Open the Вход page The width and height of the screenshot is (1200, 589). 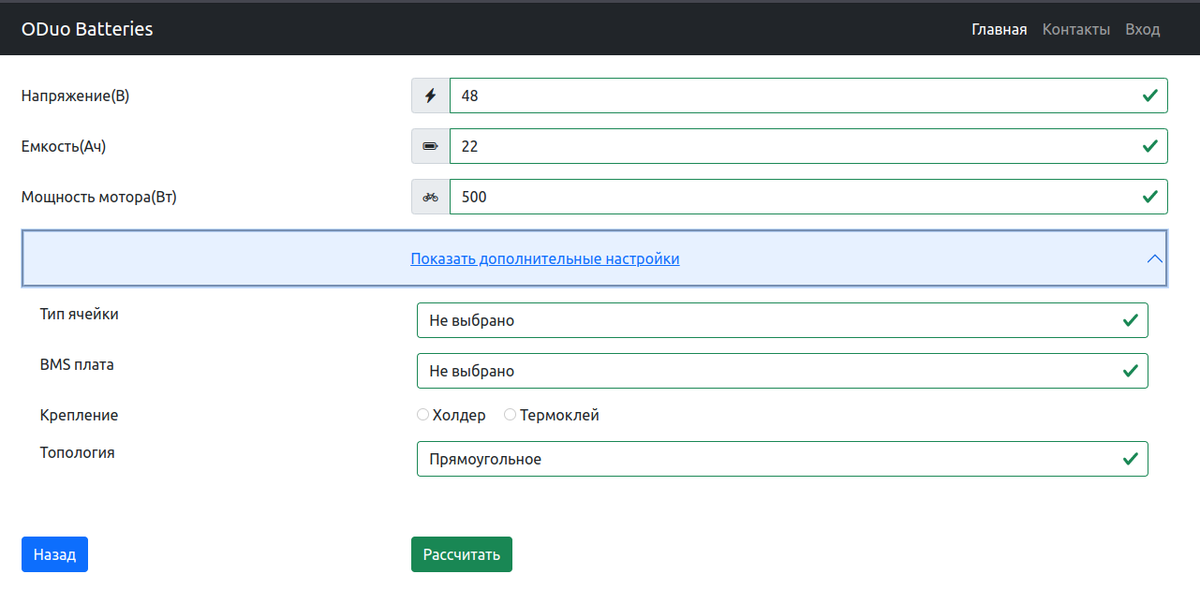coord(1142,28)
